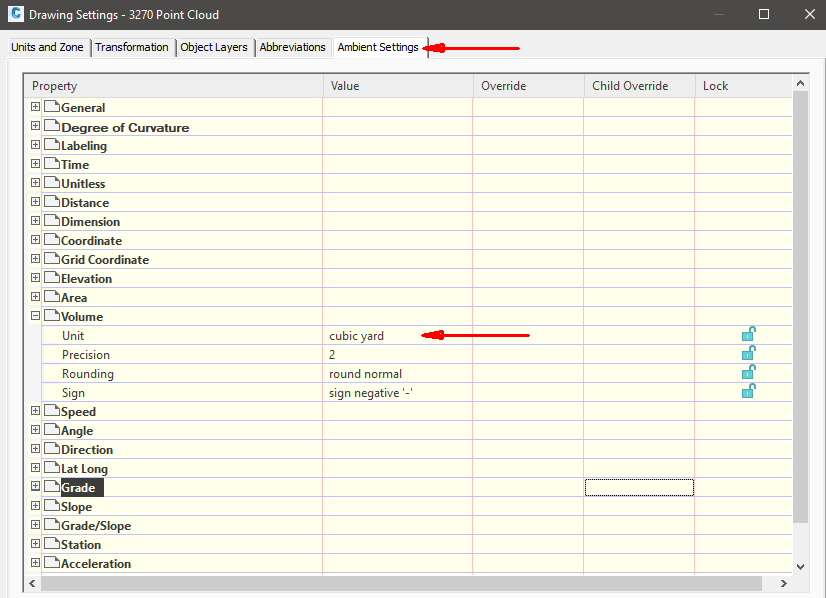The image size is (826, 598).
Task: View the Object Layers tab
Action: click(214, 47)
